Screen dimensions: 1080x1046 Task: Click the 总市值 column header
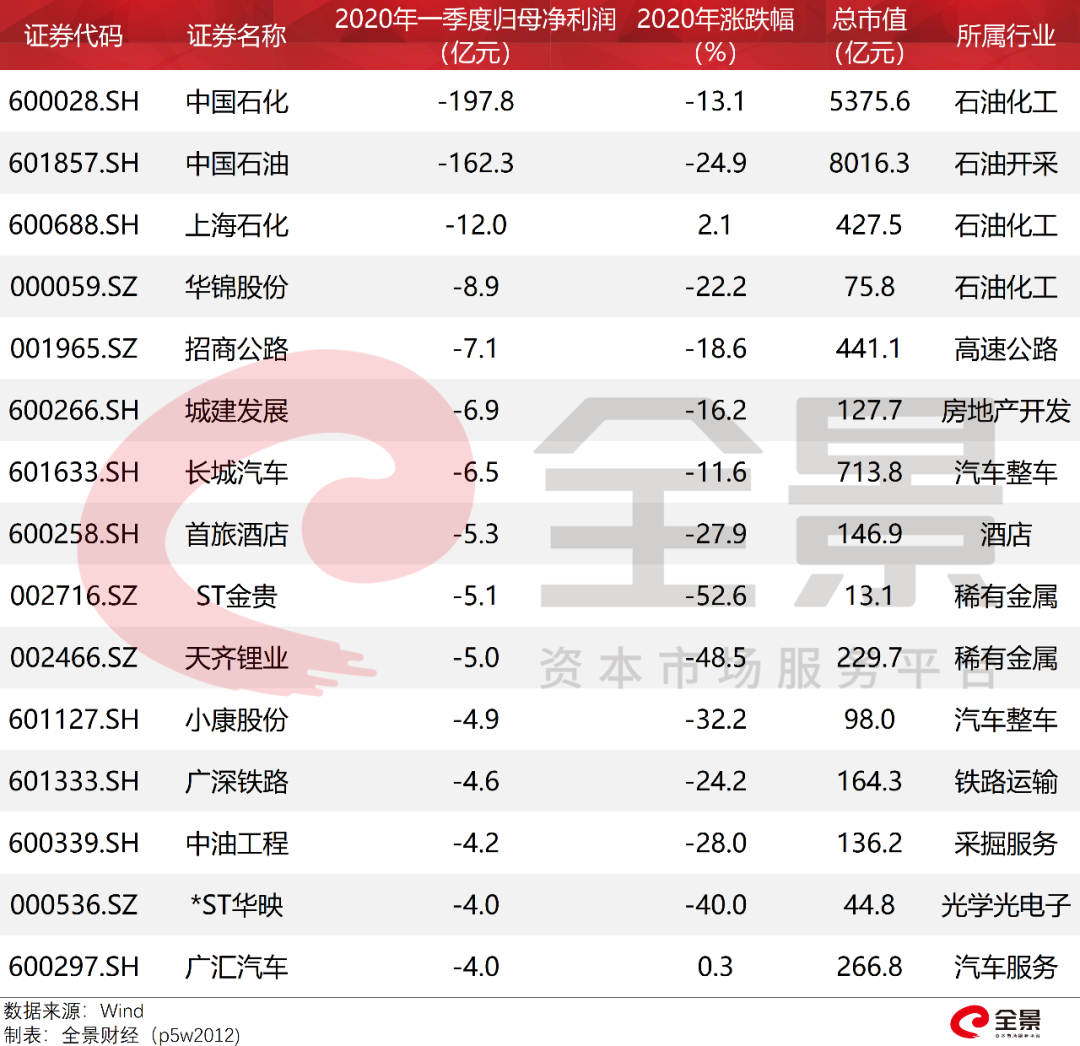(x=869, y=36)
